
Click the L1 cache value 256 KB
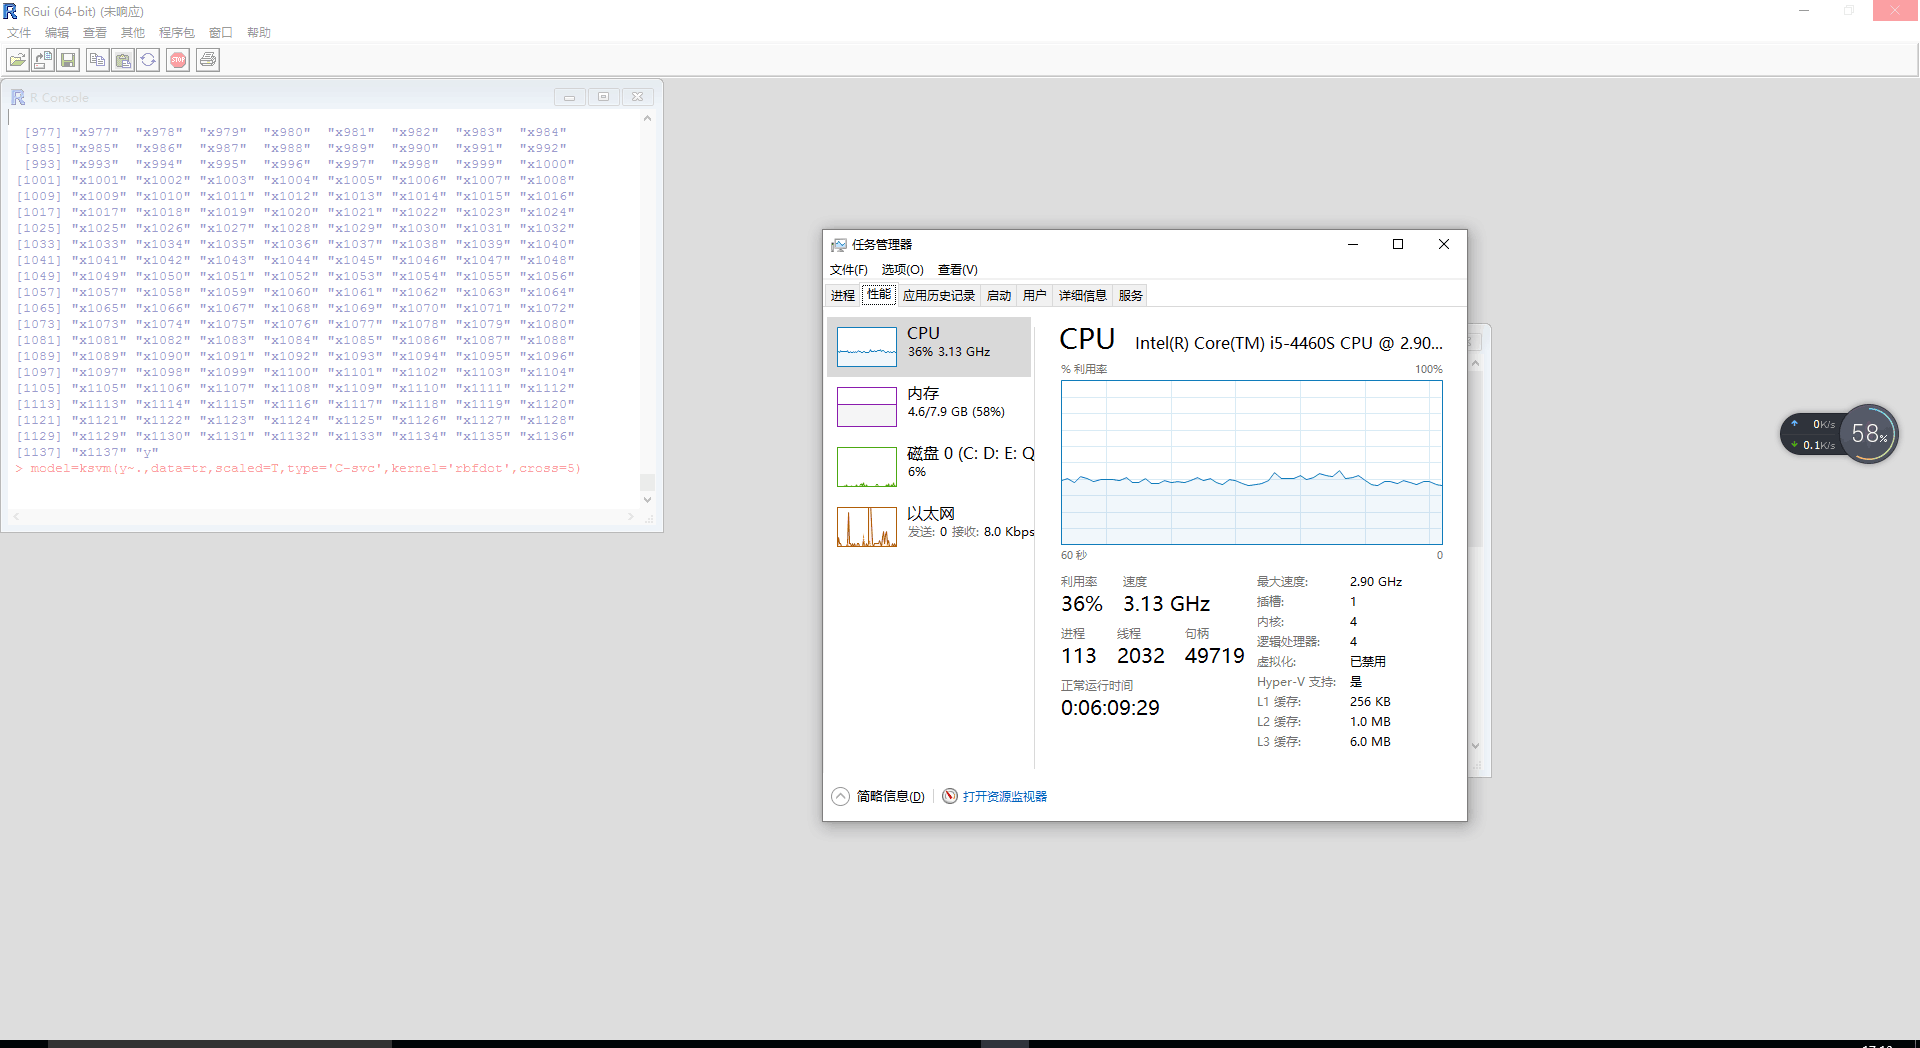tap(1370, 702)
